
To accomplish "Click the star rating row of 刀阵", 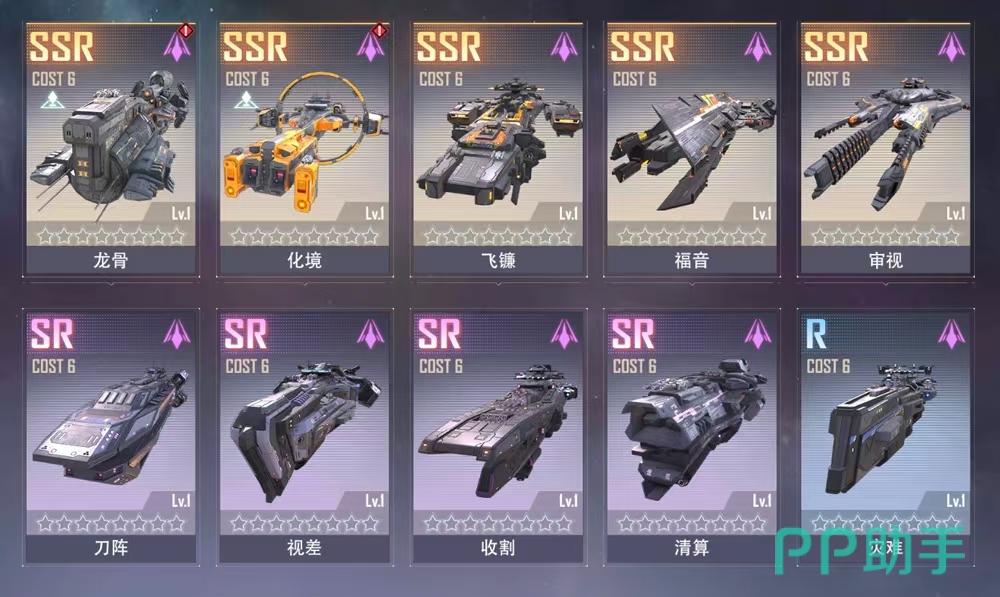I will point(111,524).
